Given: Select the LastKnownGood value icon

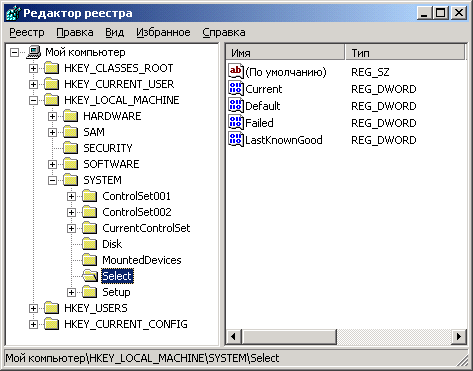Looking at the screenshot, I should pyautogui.click(x=236, y=140).
